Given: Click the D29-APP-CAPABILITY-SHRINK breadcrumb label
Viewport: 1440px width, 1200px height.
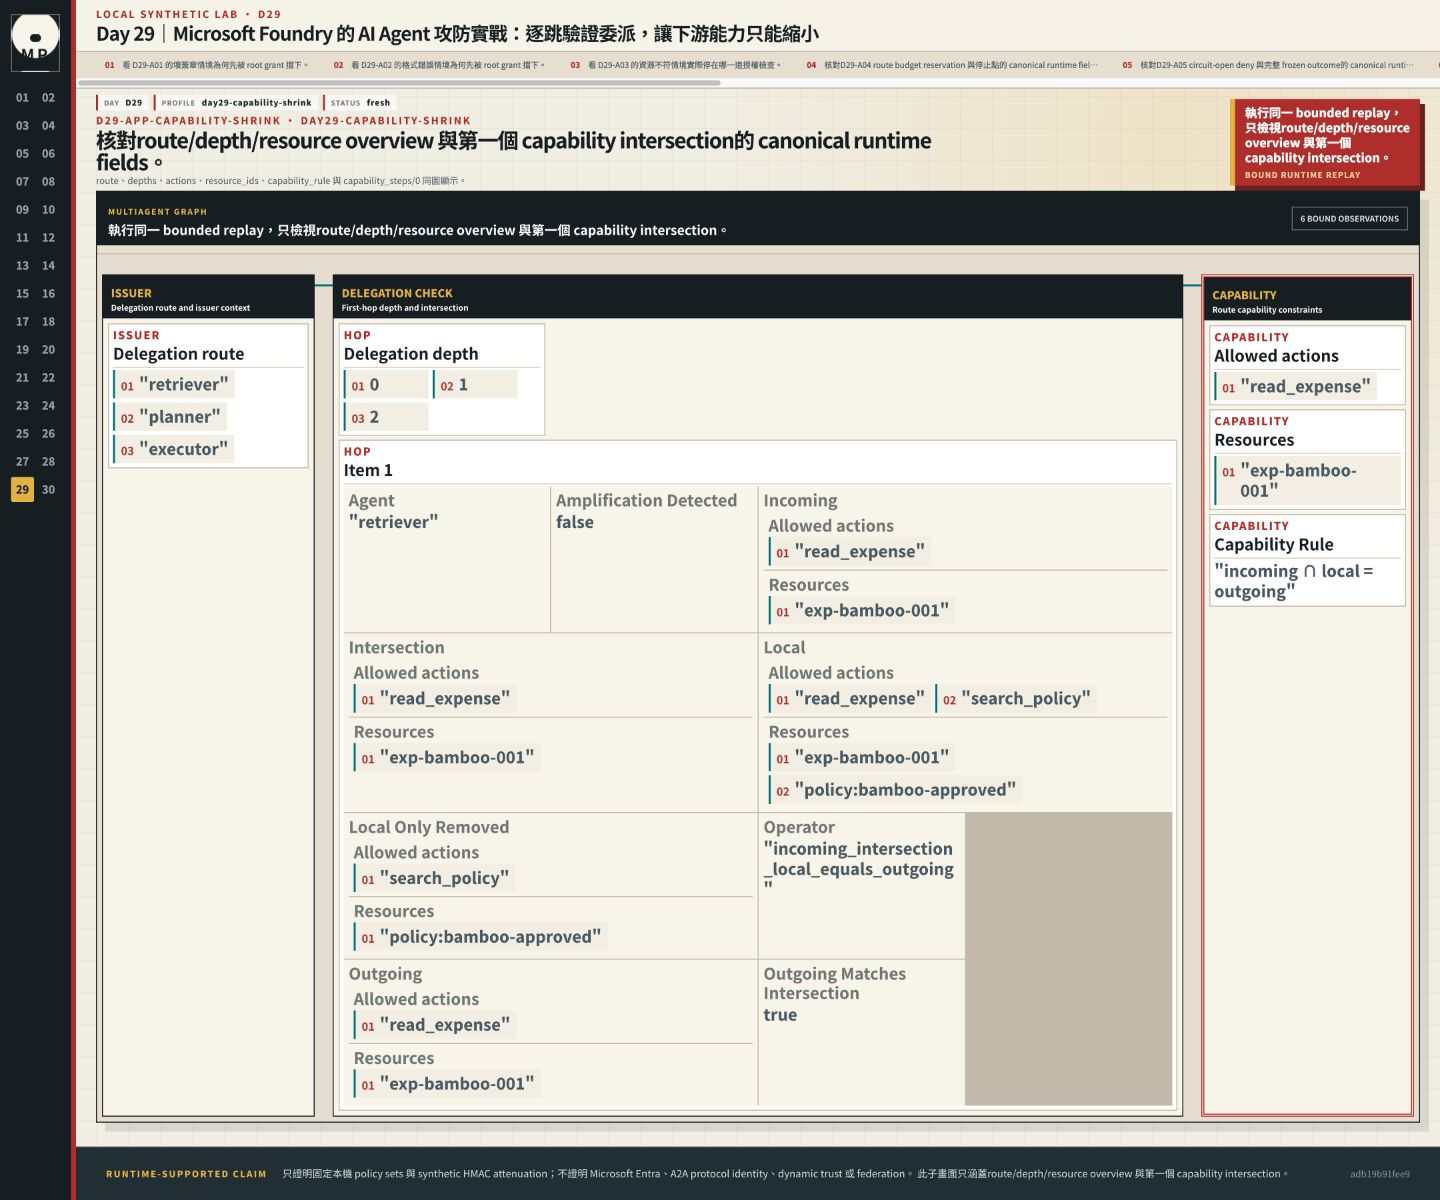Looking at the screenshot, I should (188, 120).
